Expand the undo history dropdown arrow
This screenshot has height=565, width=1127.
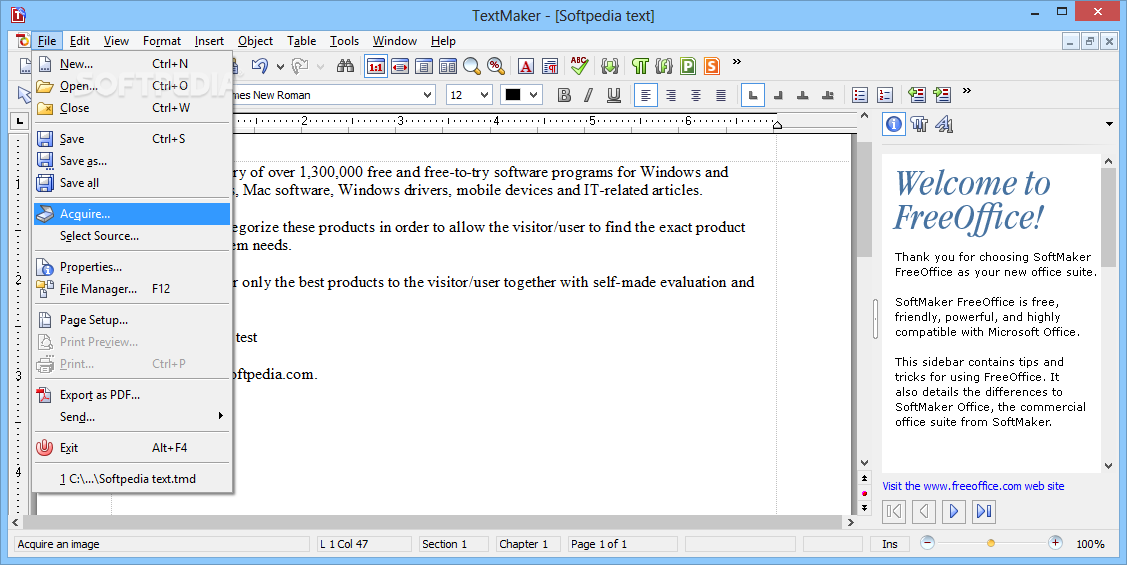280,67
